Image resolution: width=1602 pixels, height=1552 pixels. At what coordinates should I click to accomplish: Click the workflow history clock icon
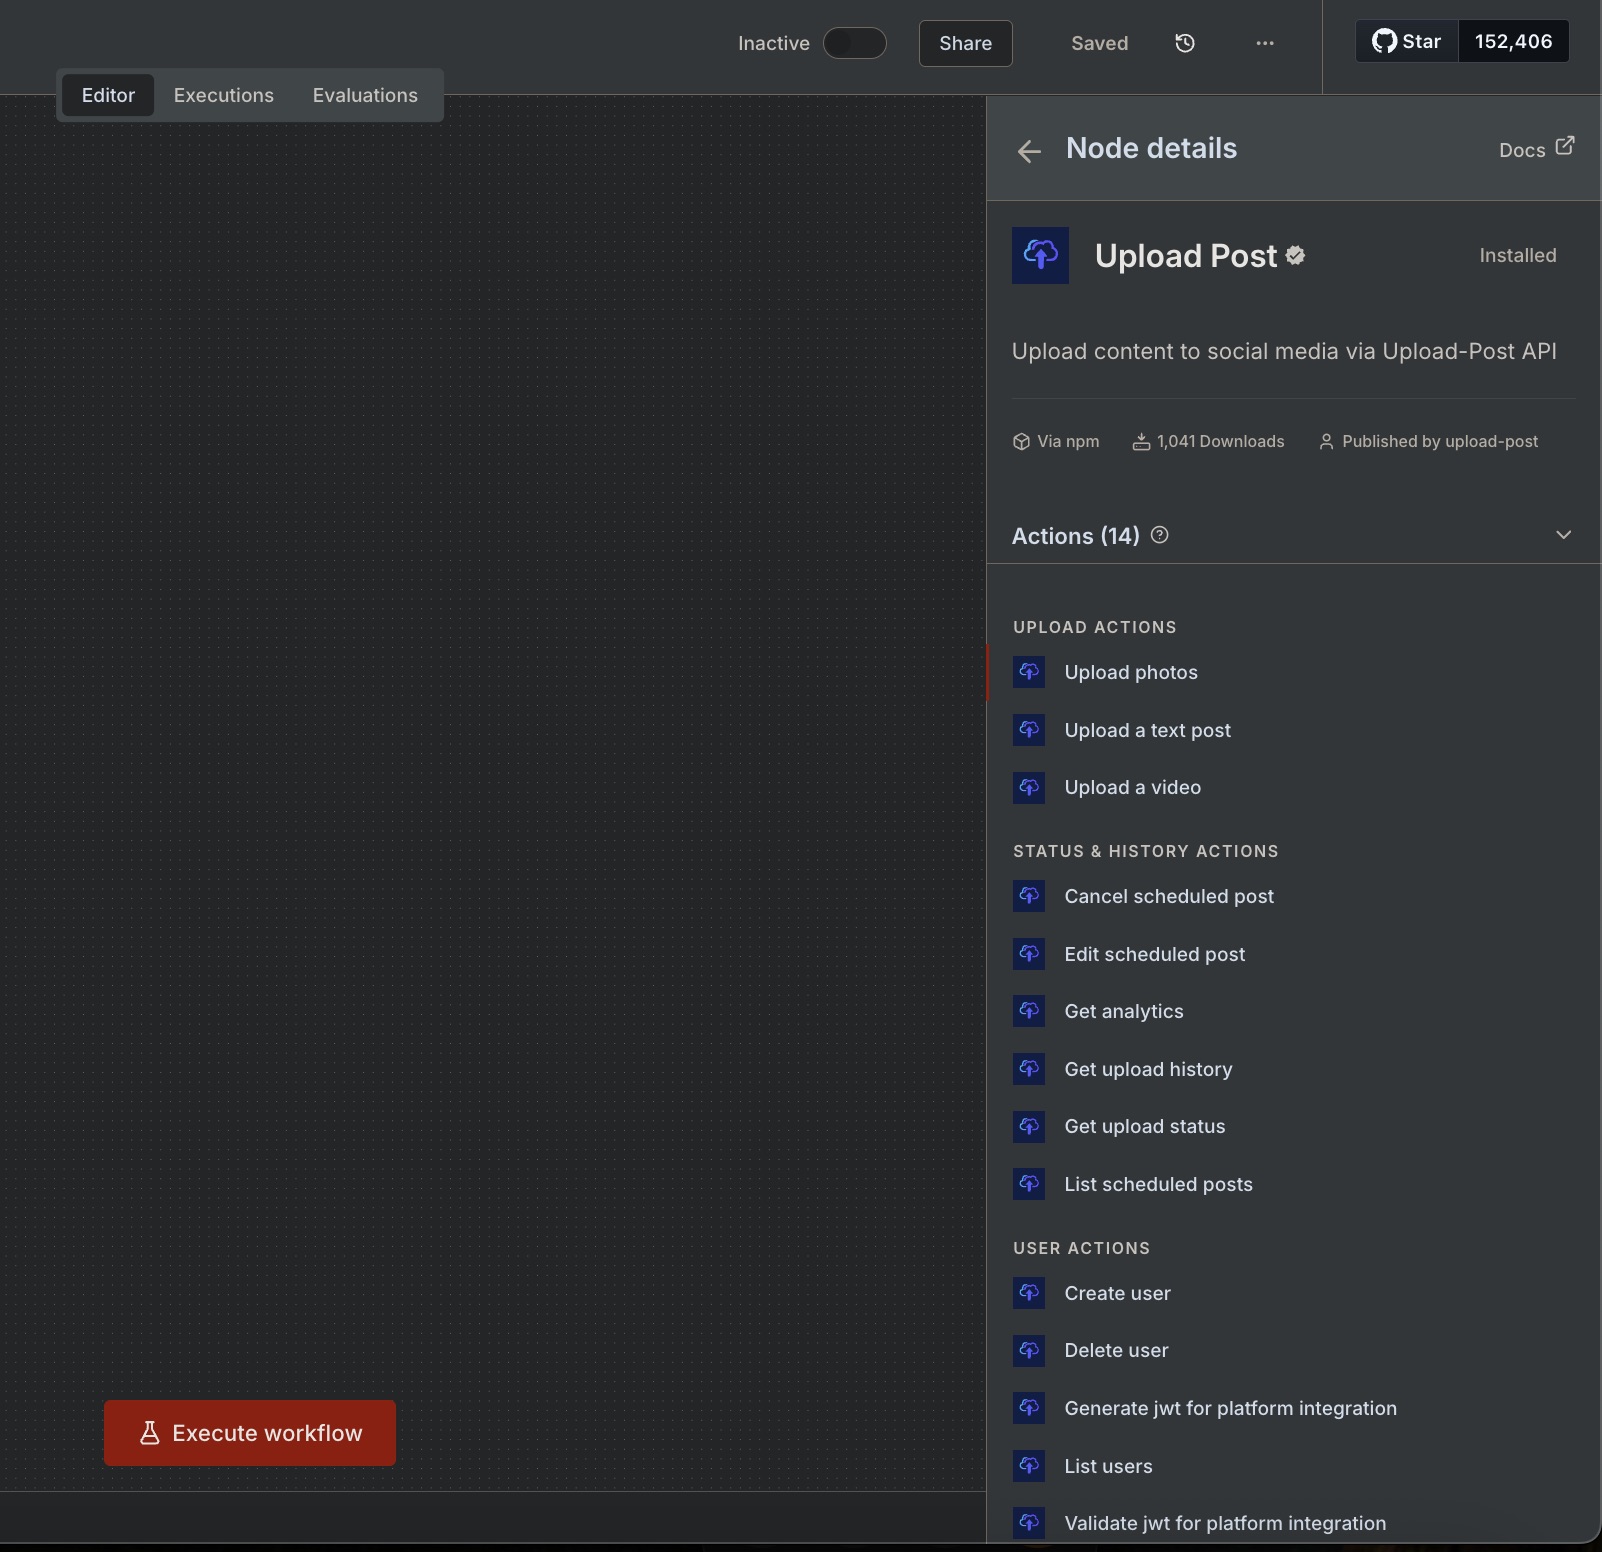coord(1185,43)
